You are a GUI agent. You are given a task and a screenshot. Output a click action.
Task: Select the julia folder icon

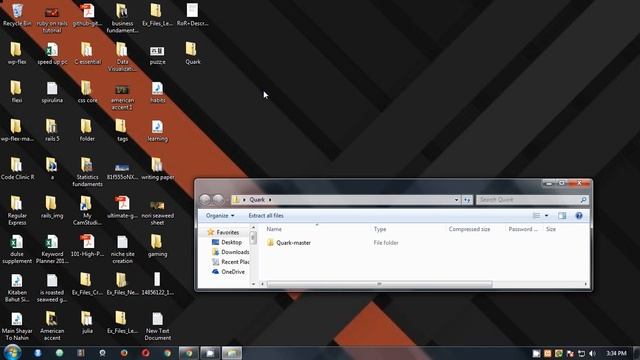87,322
